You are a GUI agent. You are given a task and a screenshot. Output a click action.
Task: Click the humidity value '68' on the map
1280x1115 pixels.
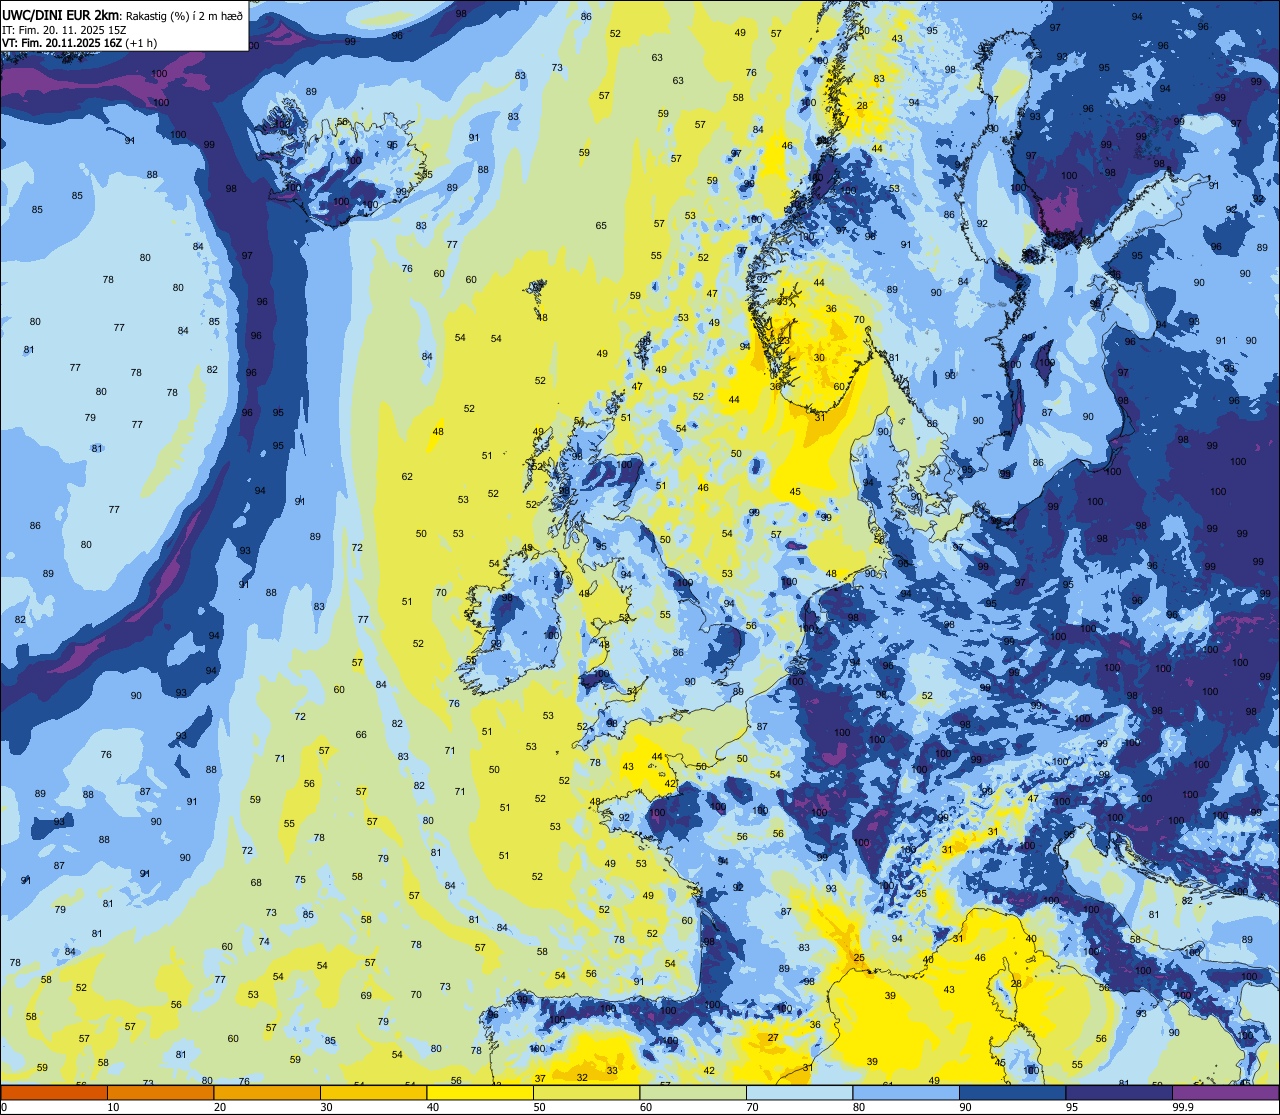pos(256,882)
